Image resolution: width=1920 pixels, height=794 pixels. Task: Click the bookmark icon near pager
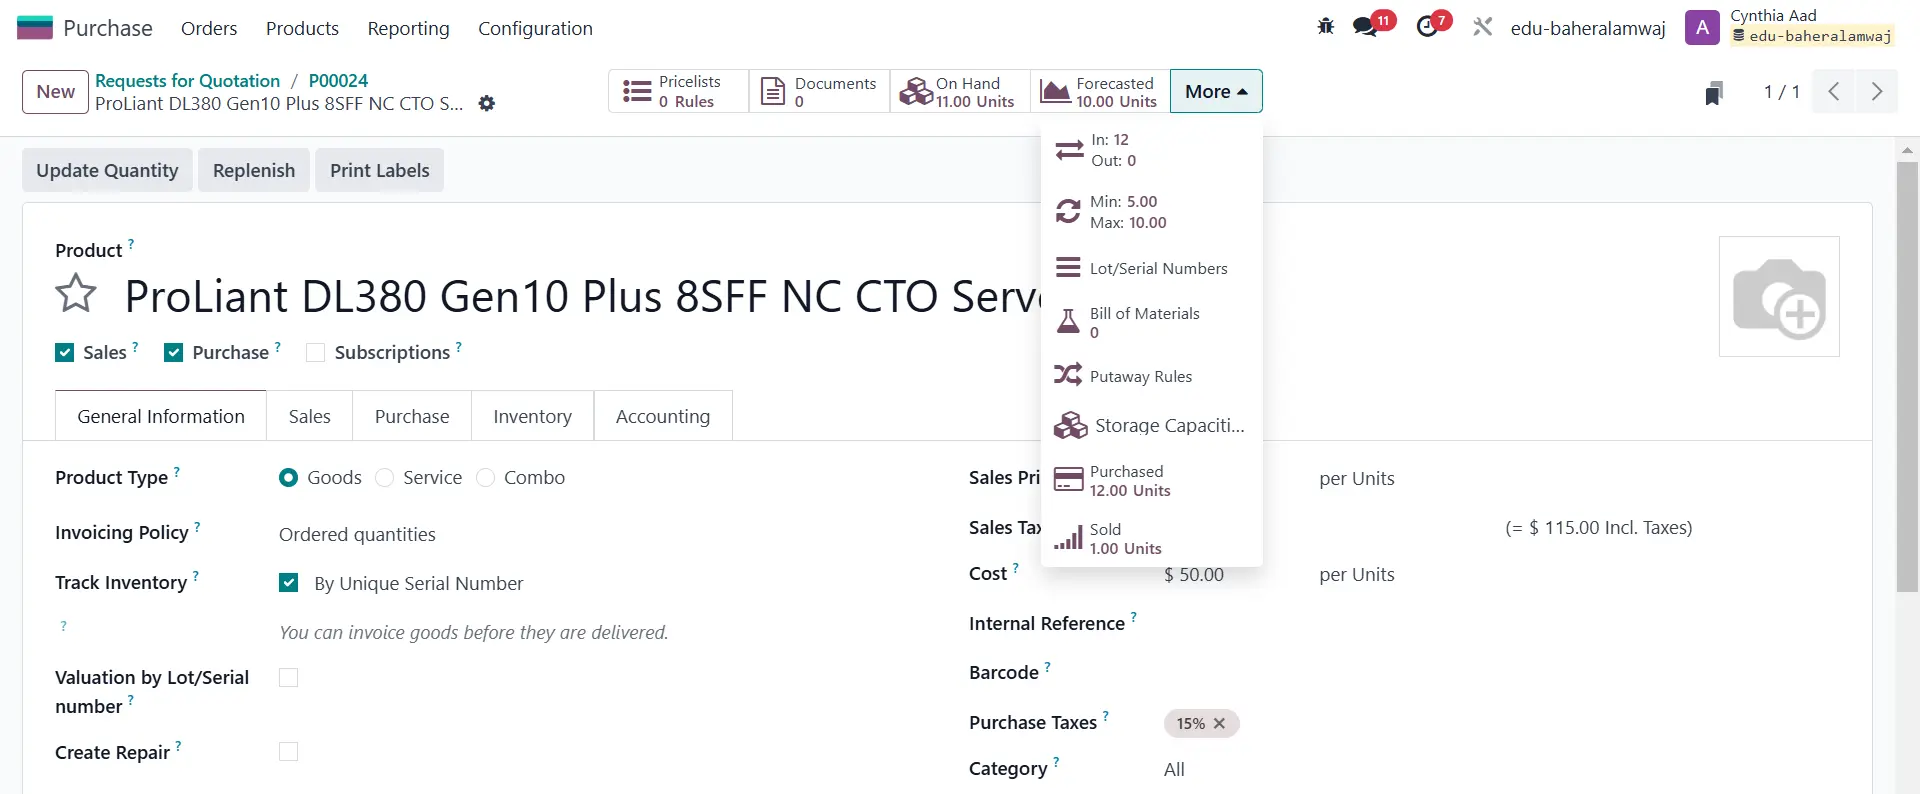tap(1714, 93)
